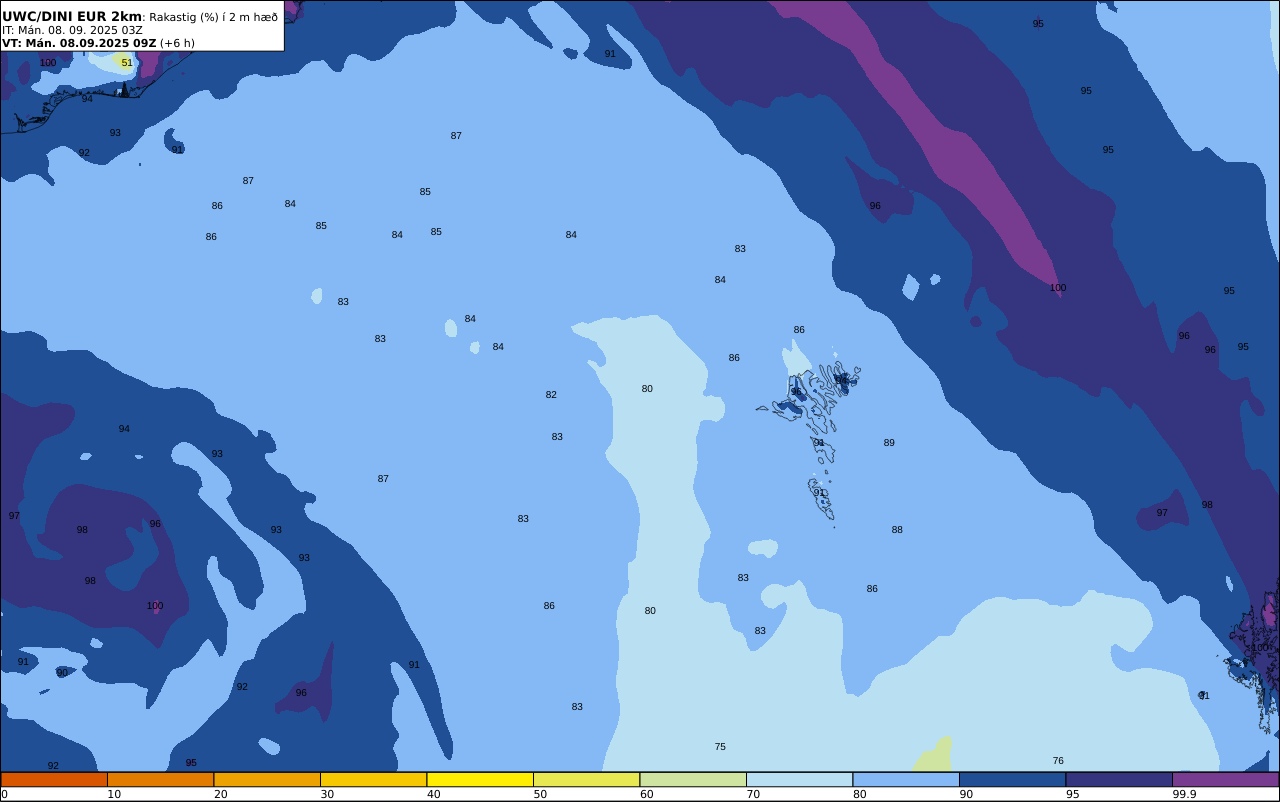The height and width of the screenshot is (802, 1280).
Task: Select the 'VT: Mán. 08.09.2025 09Z' line
Action: point(79,43)
